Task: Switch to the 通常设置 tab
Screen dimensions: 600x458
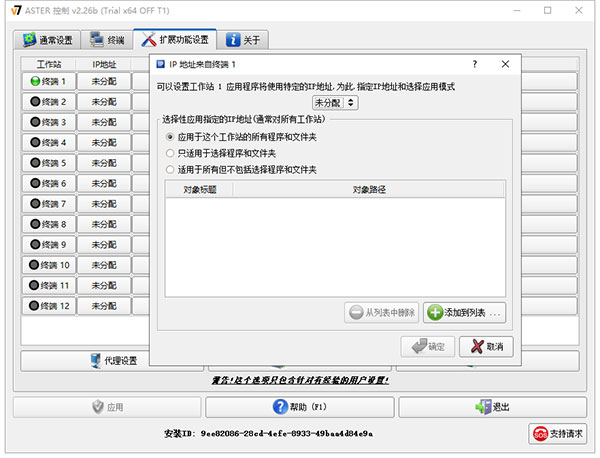Action: pos(47,40)
